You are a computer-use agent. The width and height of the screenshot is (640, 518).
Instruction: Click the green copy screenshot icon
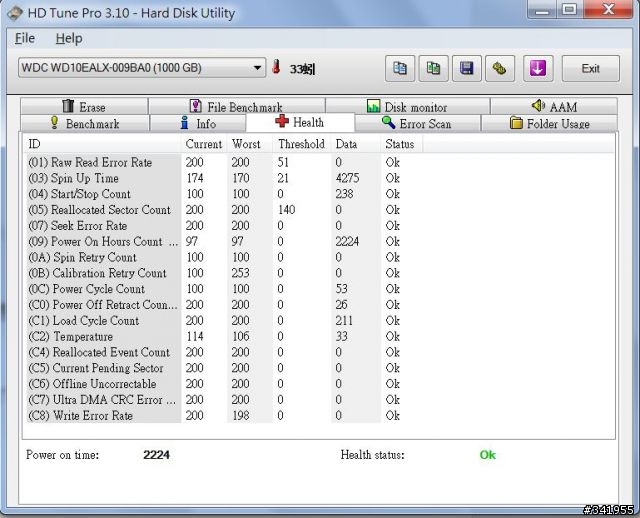click(x=433, y=68)
